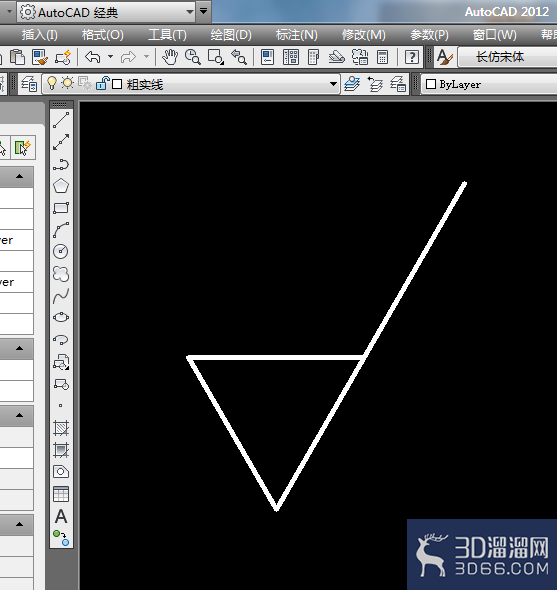Open the Layer States Manager icon
This screenshot has width=557, height=590.
pyautogui.click(x=398, y=84)
